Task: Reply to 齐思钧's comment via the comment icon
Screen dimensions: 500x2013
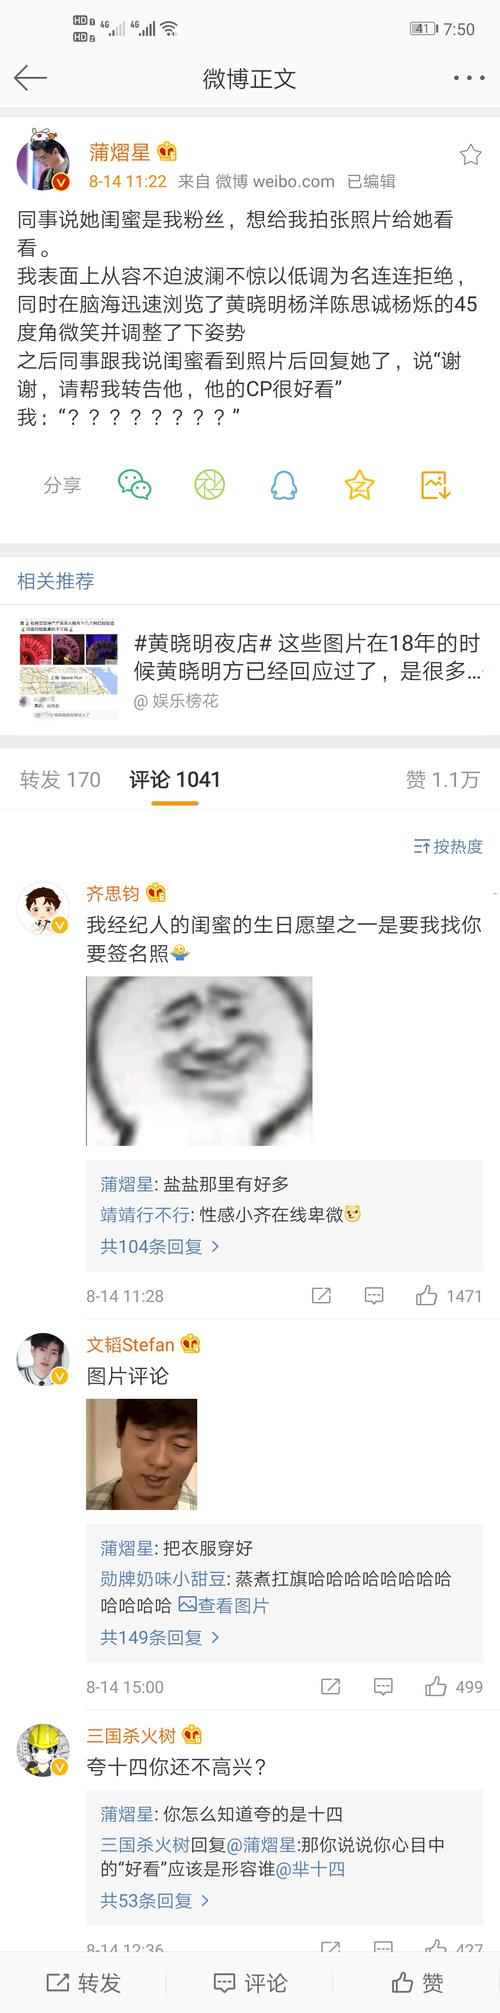Action: [x=374, y=1296]
